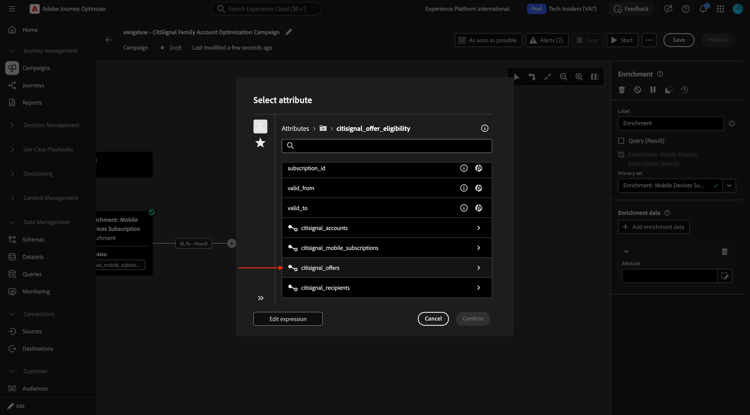Open Reports in the sidebar
Viewport: 750px width, 415px height.
[x=32, y=102]
